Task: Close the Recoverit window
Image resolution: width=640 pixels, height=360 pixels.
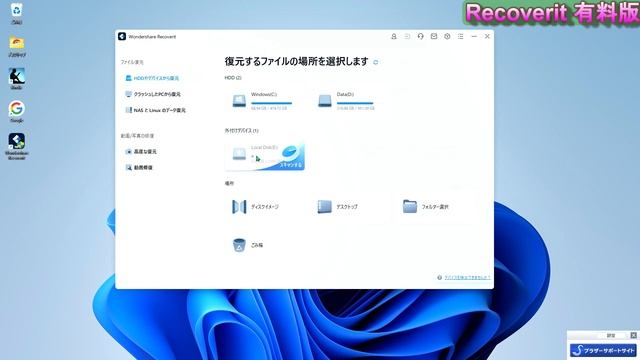Action: click(487, 36)
